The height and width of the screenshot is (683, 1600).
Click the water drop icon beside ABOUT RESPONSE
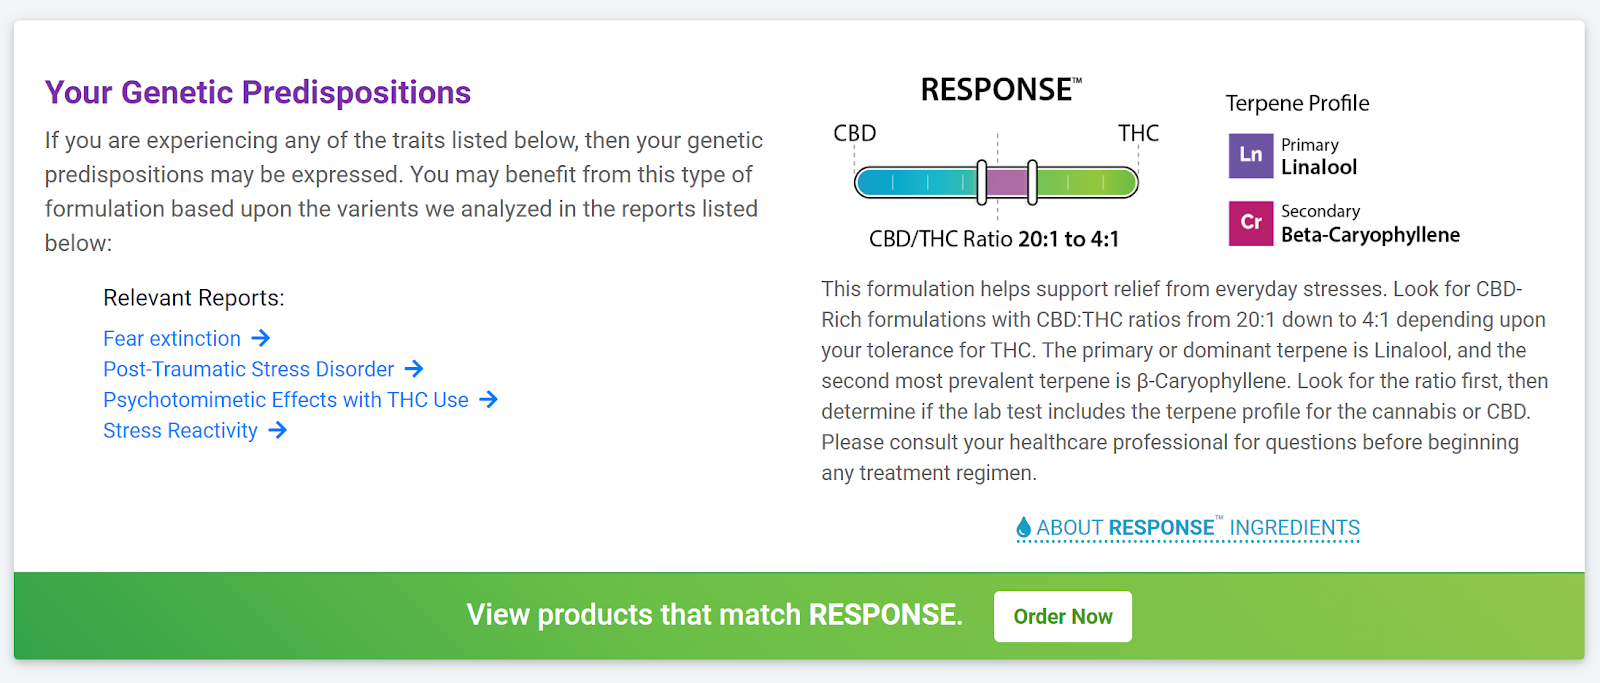click(x=1023, y=527)
